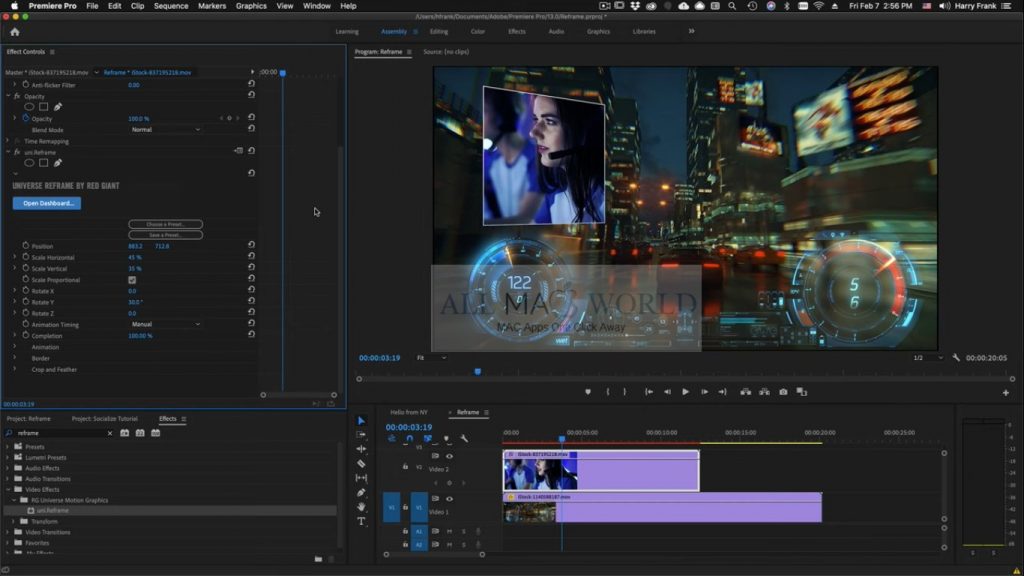
Task: Create ellipse mask under uni.Reframe effect
Action: click(x=29, y=163)
